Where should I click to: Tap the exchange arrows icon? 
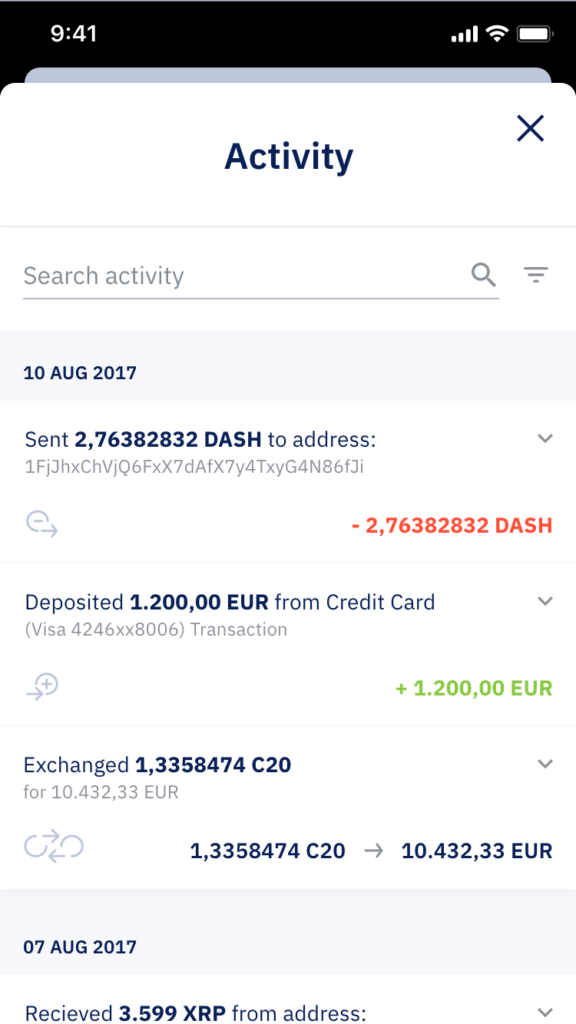coord(54,846)
